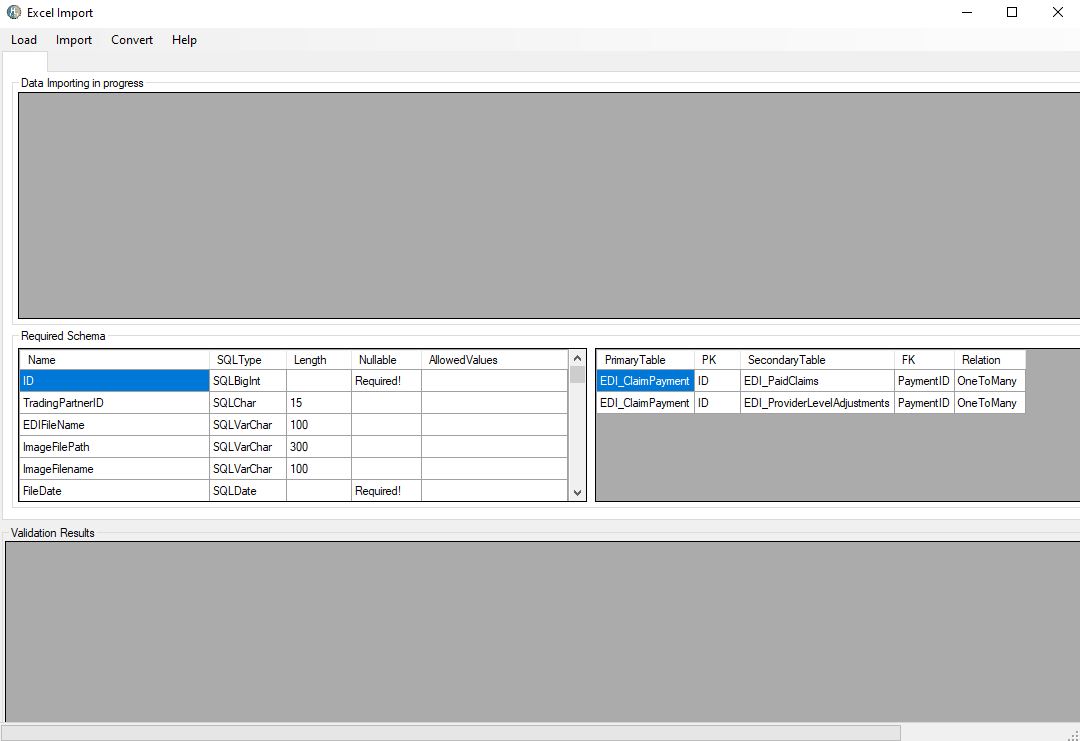Sort by the Nullable column header
The image size is (1080, 741).
[386, 359]
